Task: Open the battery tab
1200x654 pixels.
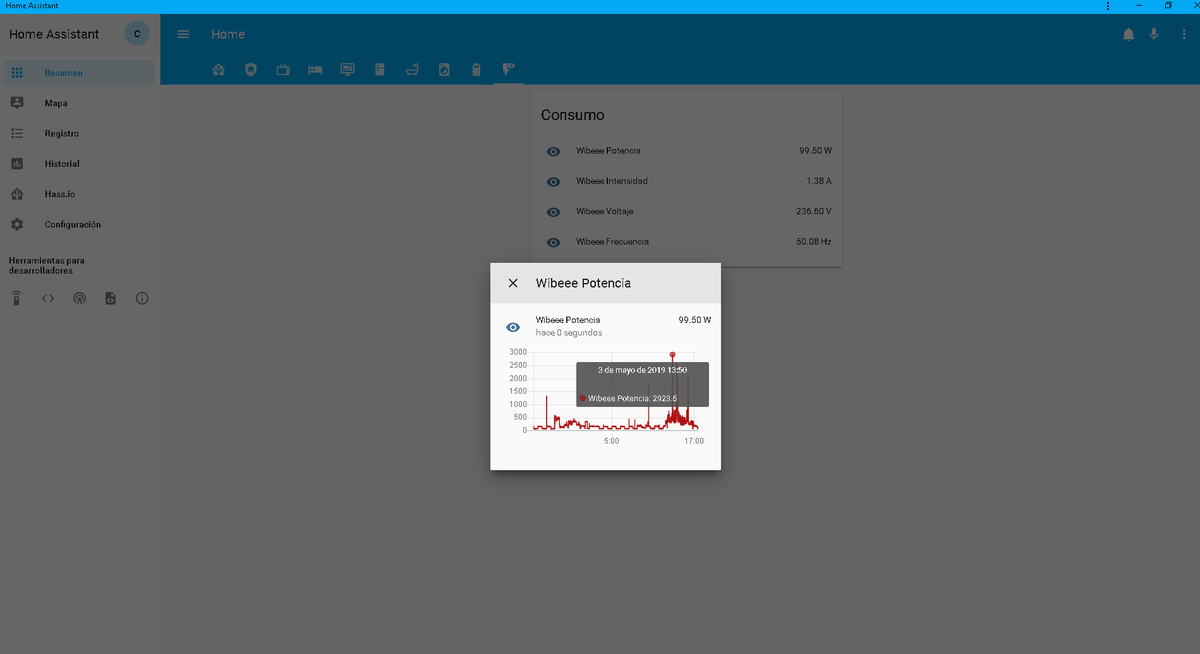Action: (476, 69)
